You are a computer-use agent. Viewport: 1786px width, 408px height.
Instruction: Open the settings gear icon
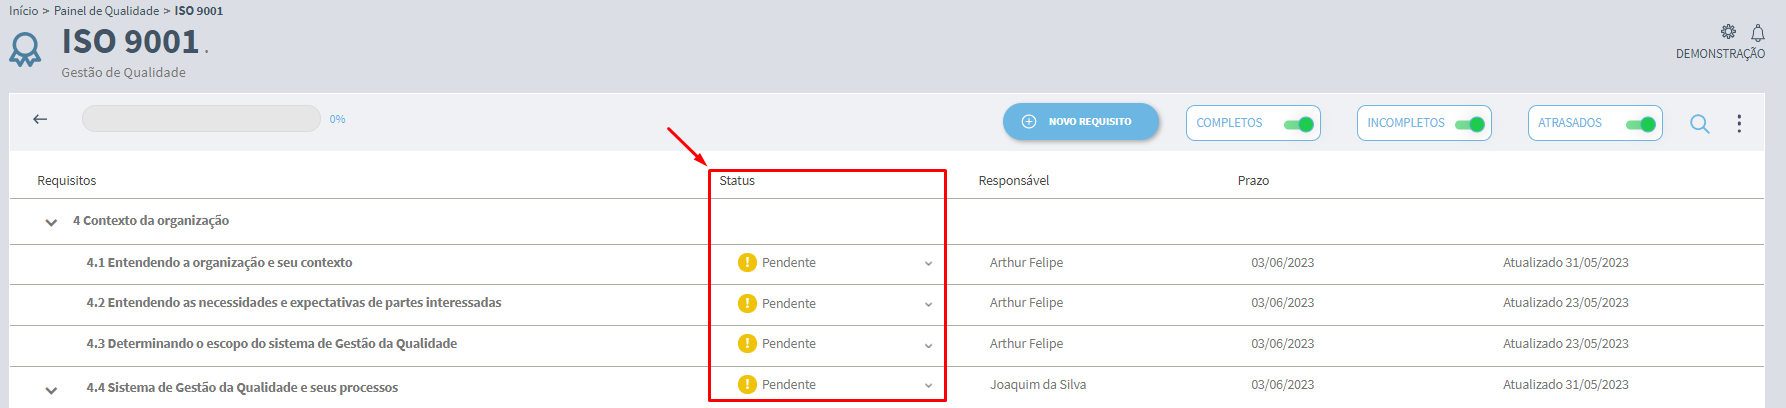pyautogui.click(x=1728, y=32)
